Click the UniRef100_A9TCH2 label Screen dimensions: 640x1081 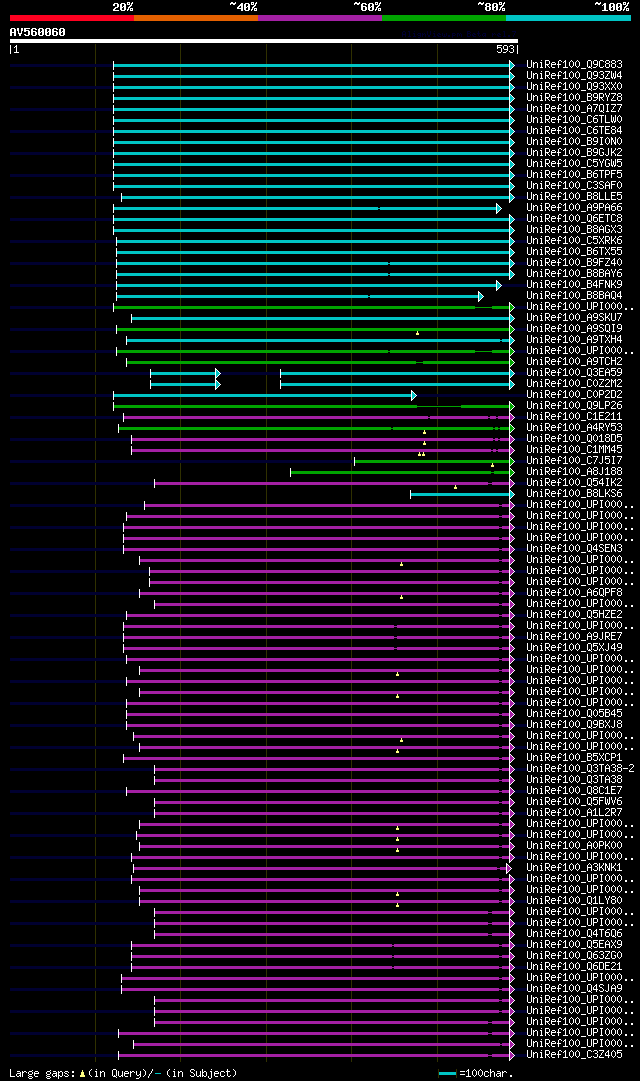[x=574, y=363]
